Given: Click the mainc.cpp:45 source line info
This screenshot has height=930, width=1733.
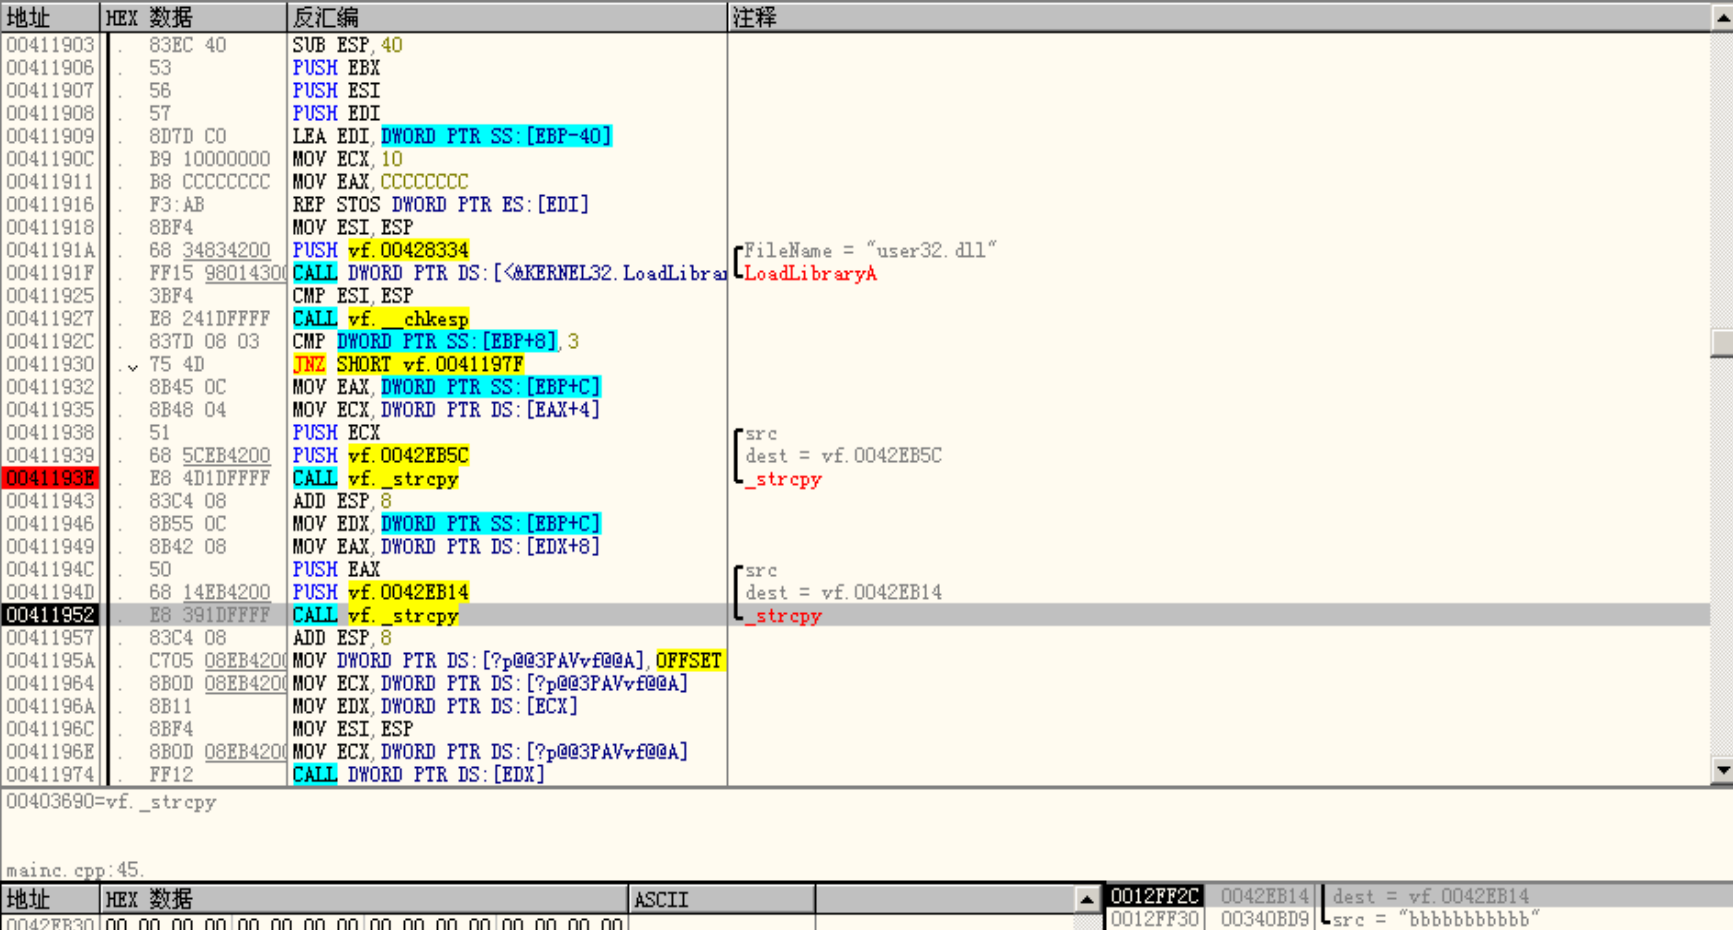Looking at the screenshot, I should 75,869.
